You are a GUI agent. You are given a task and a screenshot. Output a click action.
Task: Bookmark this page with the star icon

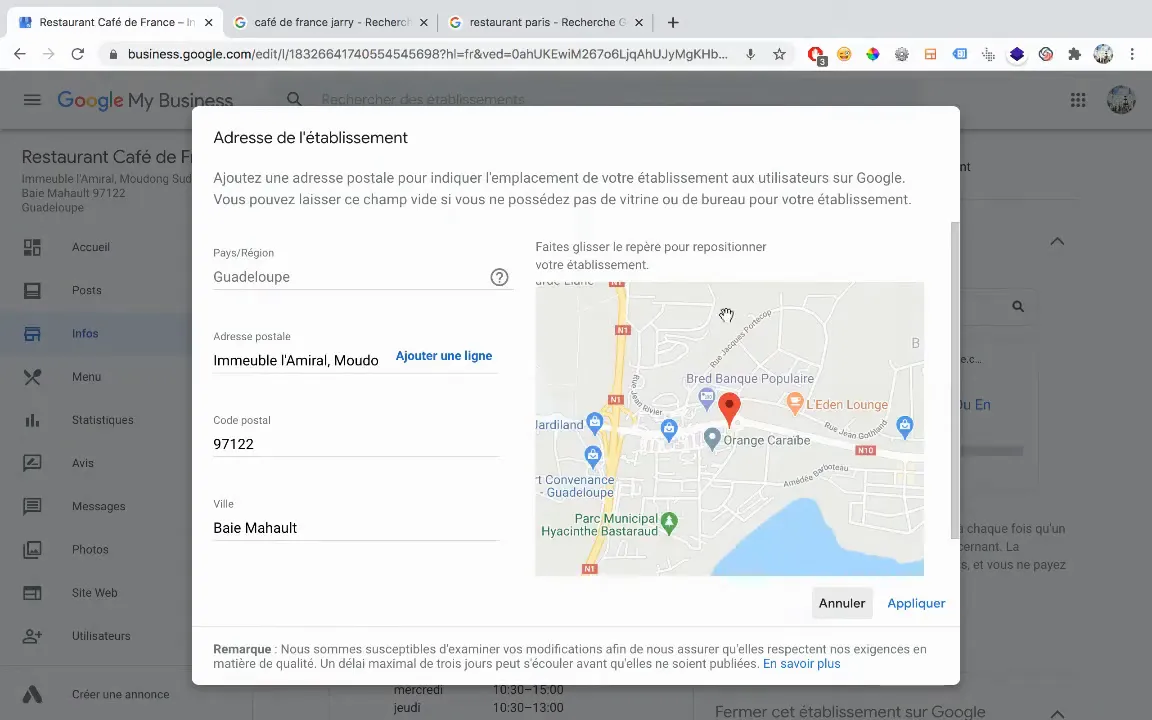pos(780,54)
